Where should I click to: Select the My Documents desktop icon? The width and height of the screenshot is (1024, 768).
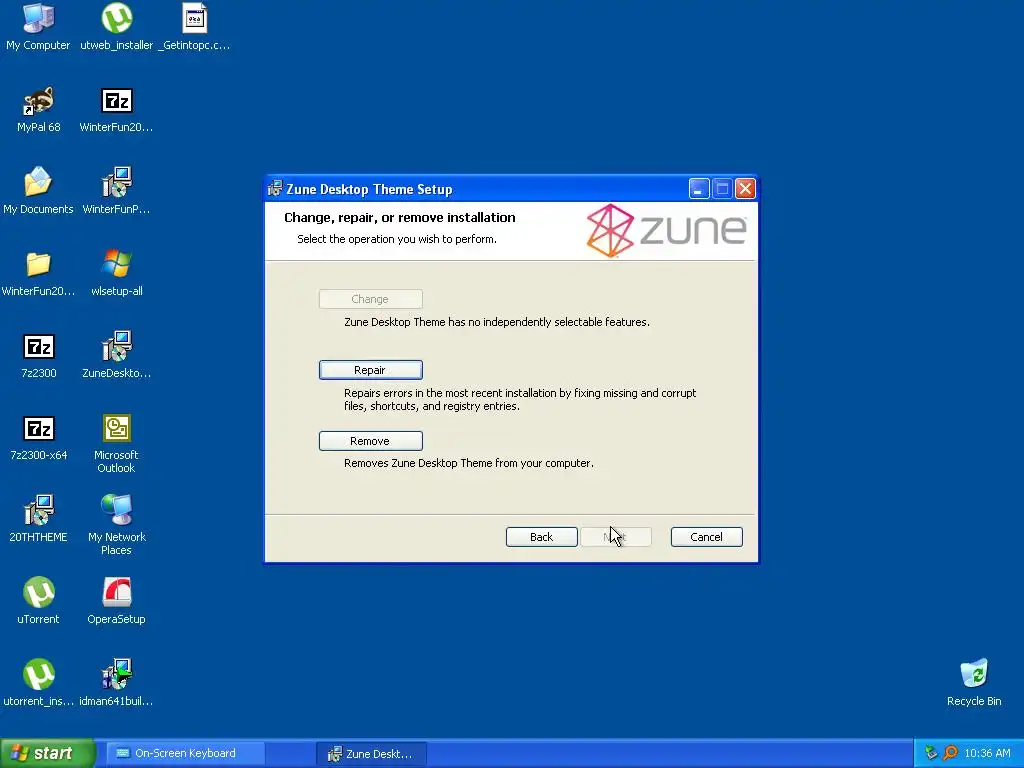(38, 191)
